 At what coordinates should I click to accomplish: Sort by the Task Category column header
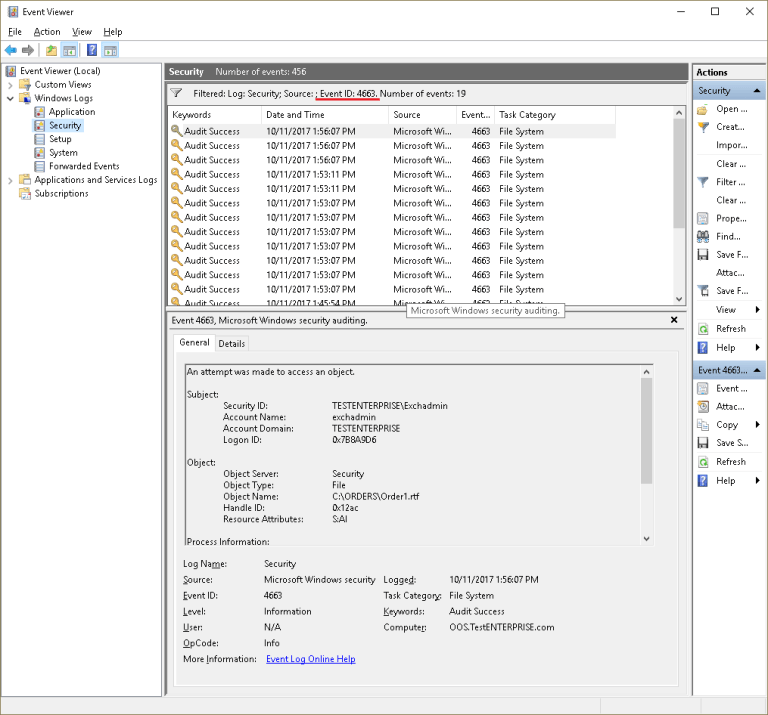pos(554,115)
